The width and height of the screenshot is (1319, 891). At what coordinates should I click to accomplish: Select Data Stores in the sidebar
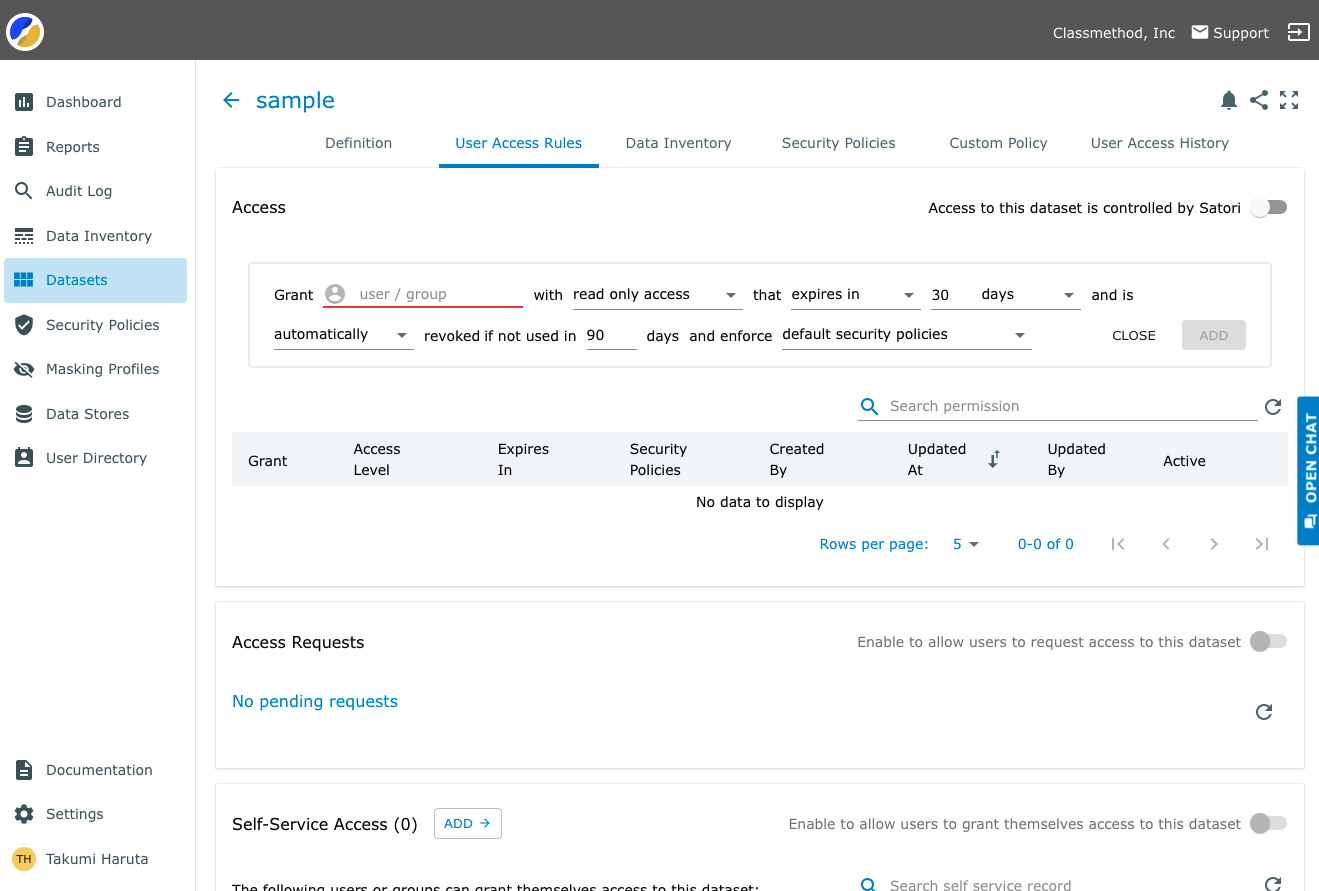pos(87,413)
